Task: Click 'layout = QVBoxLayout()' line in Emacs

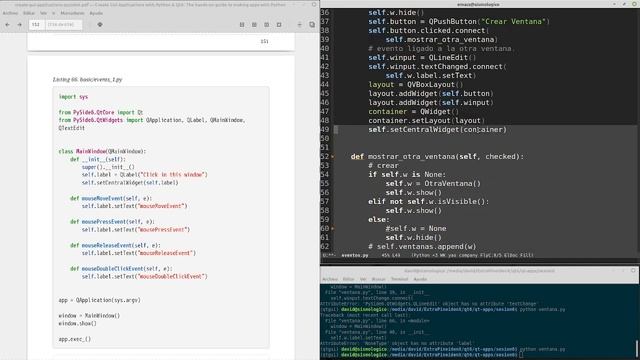Action: pyautogui.click(x=416, y=84)
